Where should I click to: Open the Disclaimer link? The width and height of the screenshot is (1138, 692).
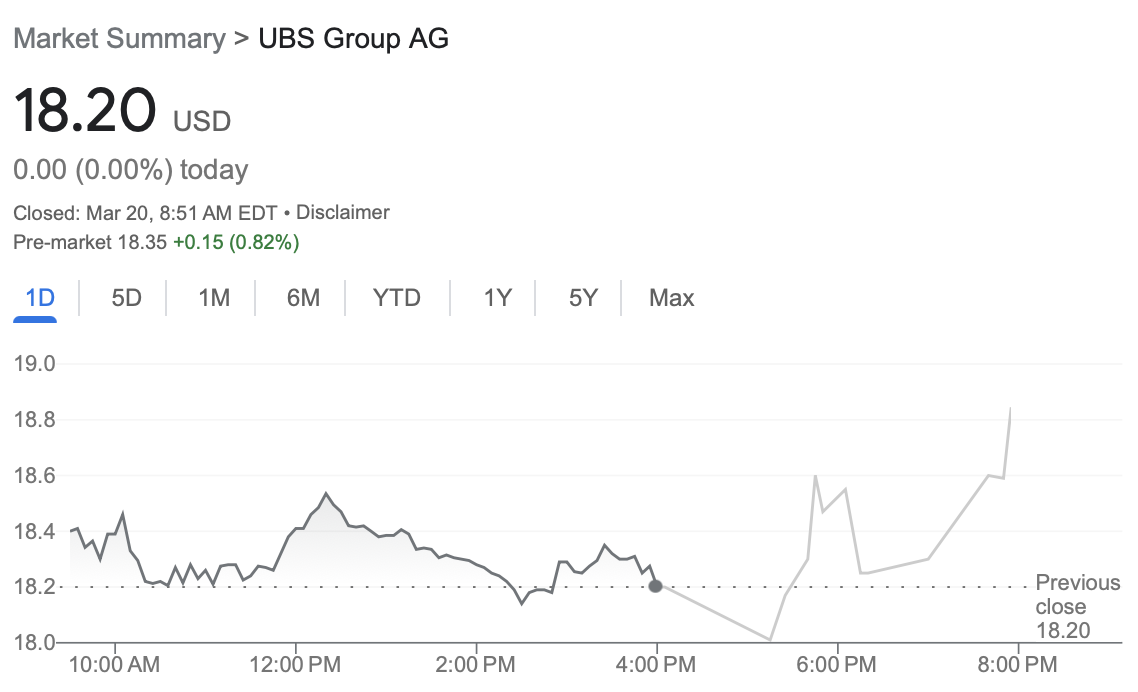[343, 213]
